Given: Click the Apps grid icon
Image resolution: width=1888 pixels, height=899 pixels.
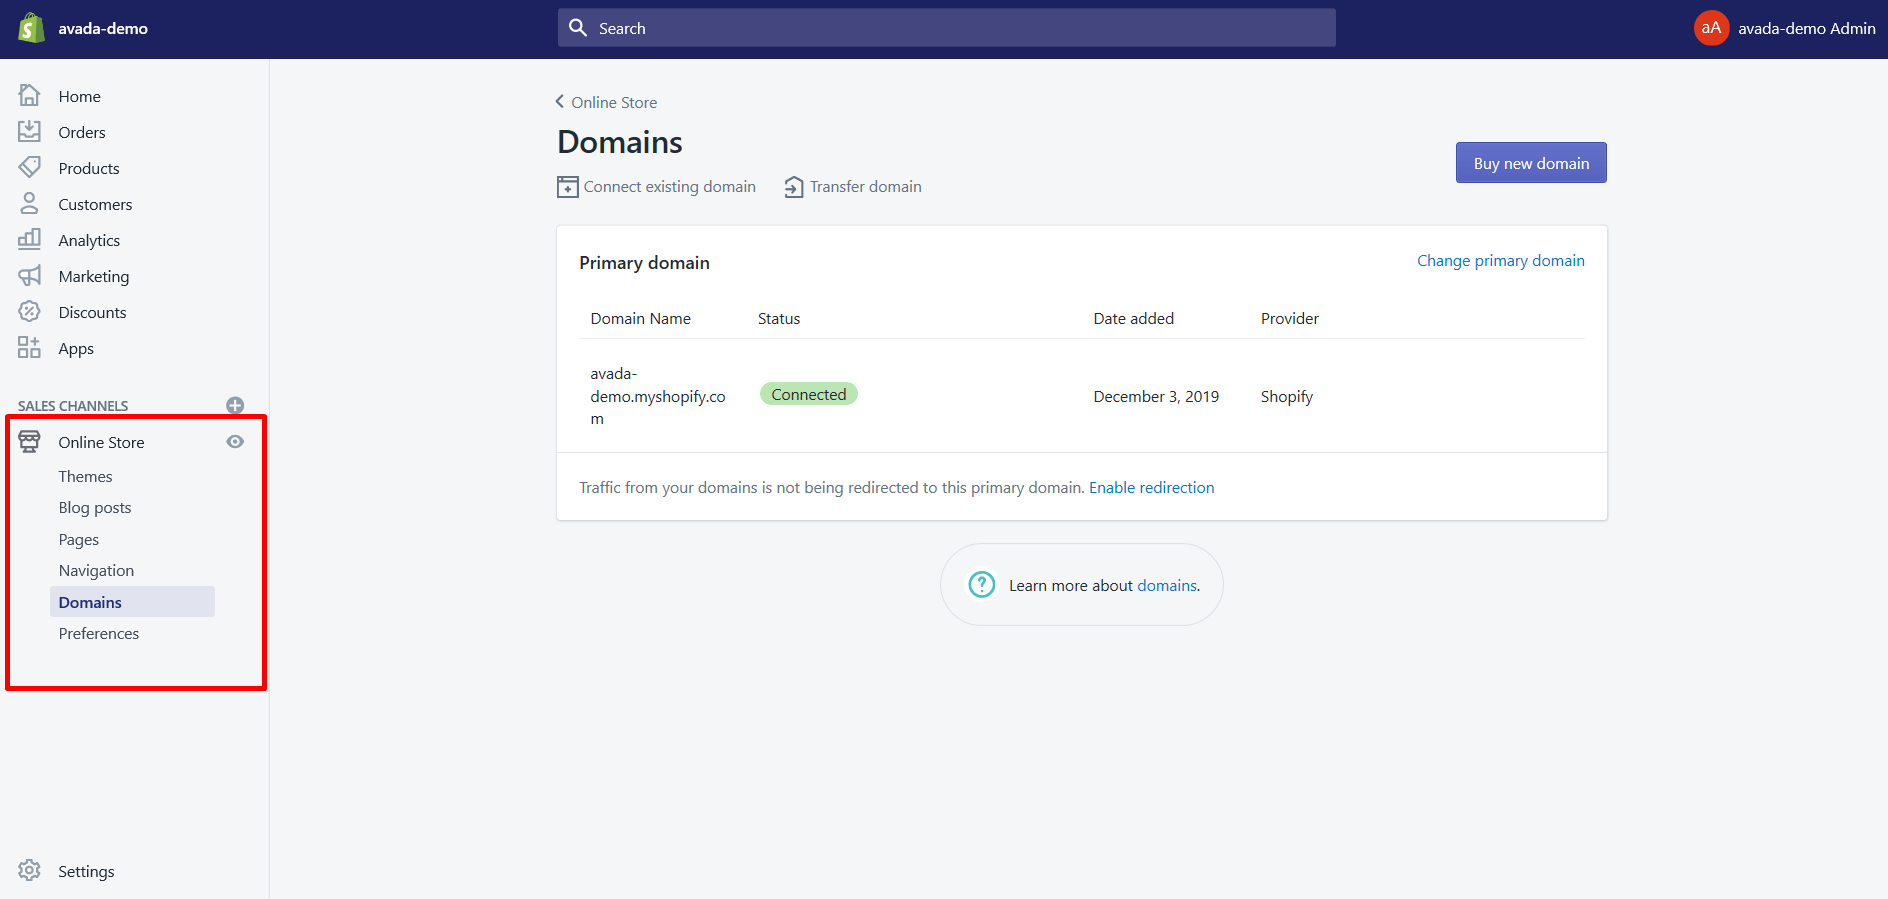Looking at the screenshot, I should point(30,348).
